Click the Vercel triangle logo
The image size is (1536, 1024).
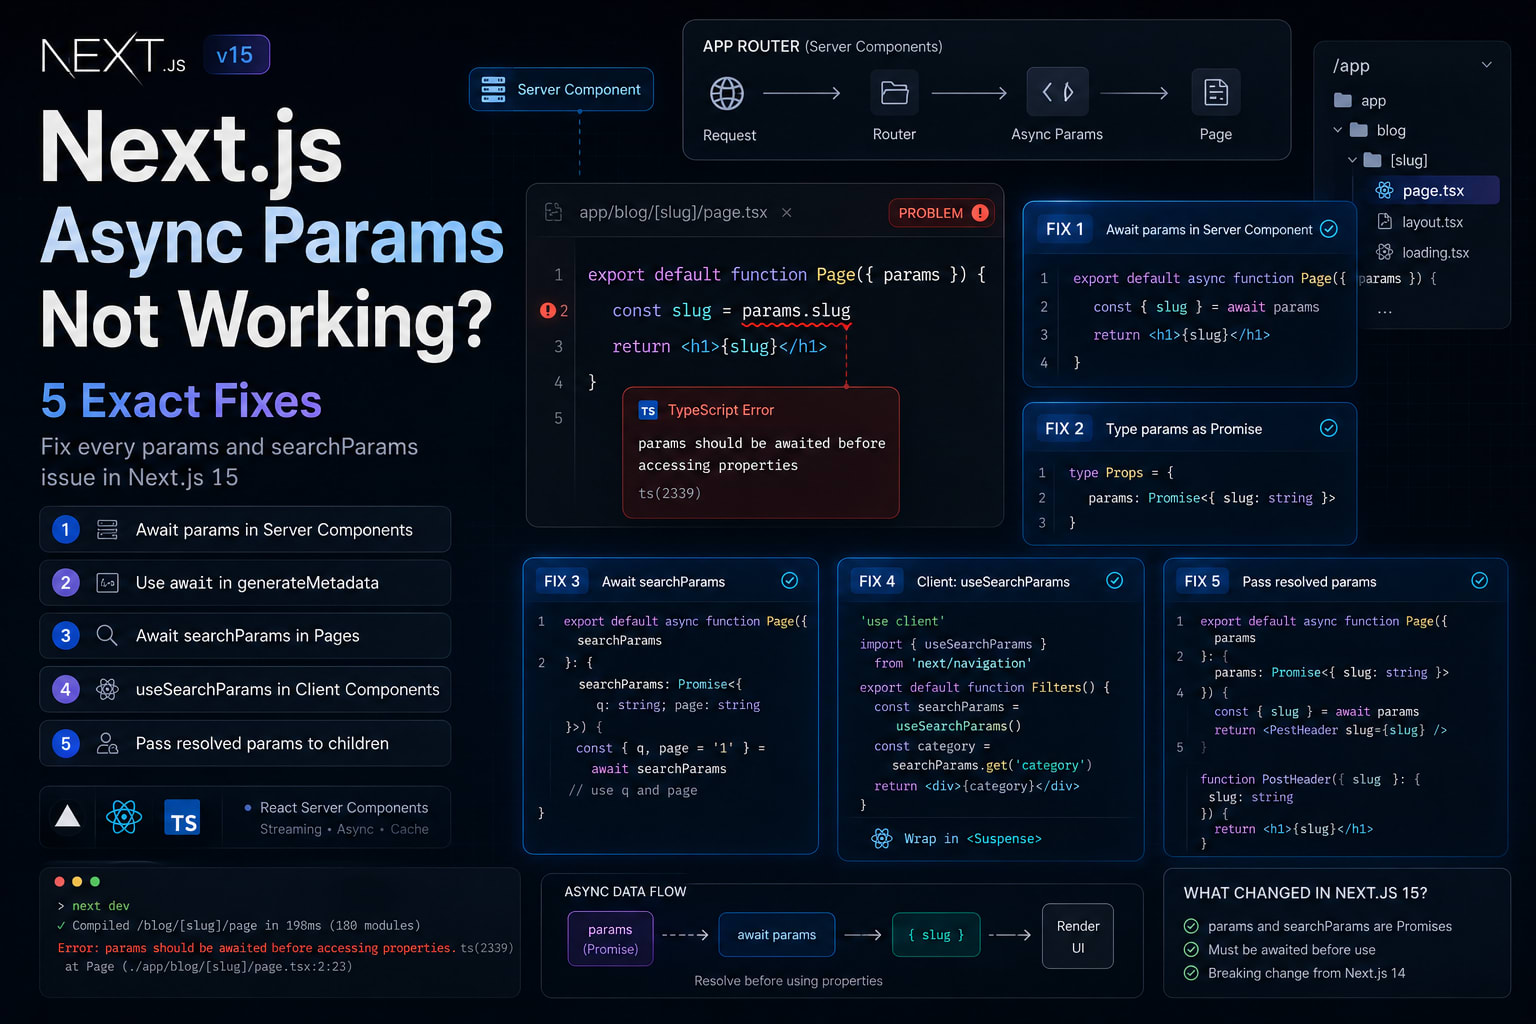pos(67,816)
